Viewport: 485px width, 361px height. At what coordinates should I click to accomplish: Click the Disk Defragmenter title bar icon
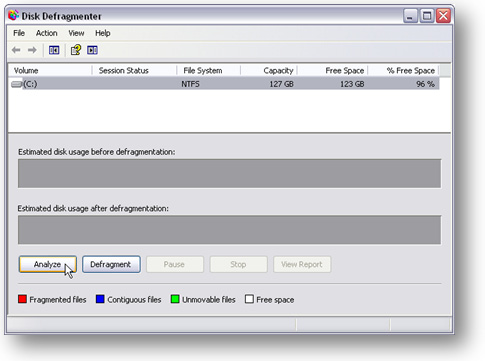coord(13,15)
